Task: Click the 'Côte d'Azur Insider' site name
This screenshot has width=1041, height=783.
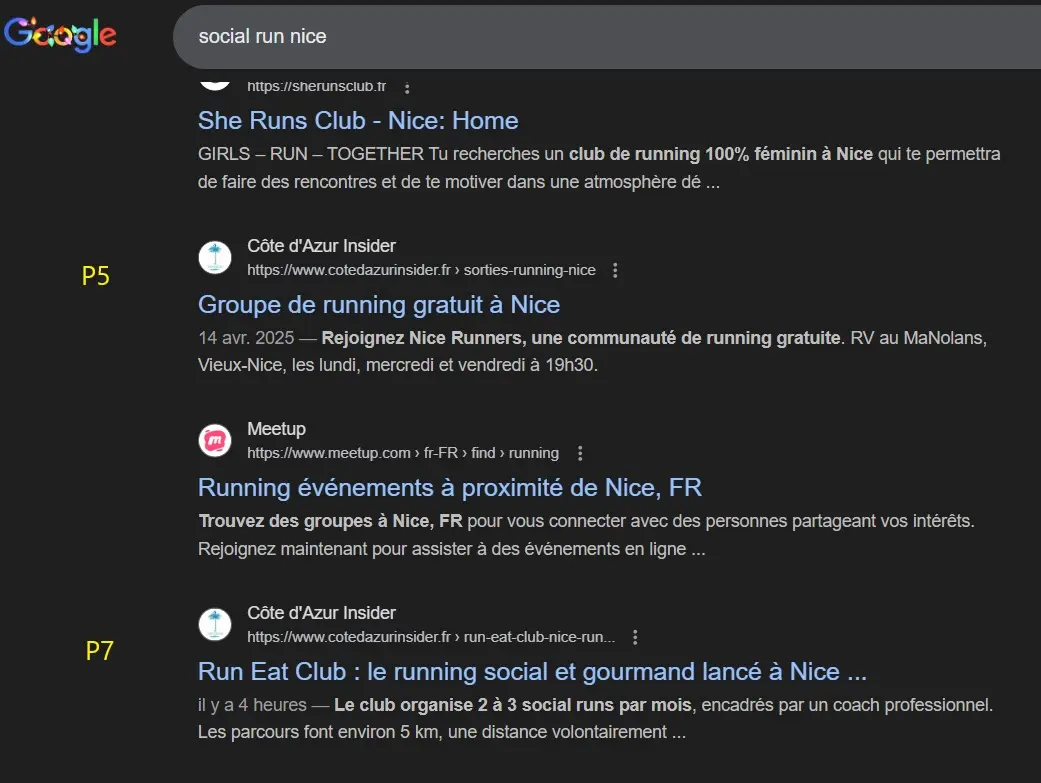Action: tap(320, 245)
